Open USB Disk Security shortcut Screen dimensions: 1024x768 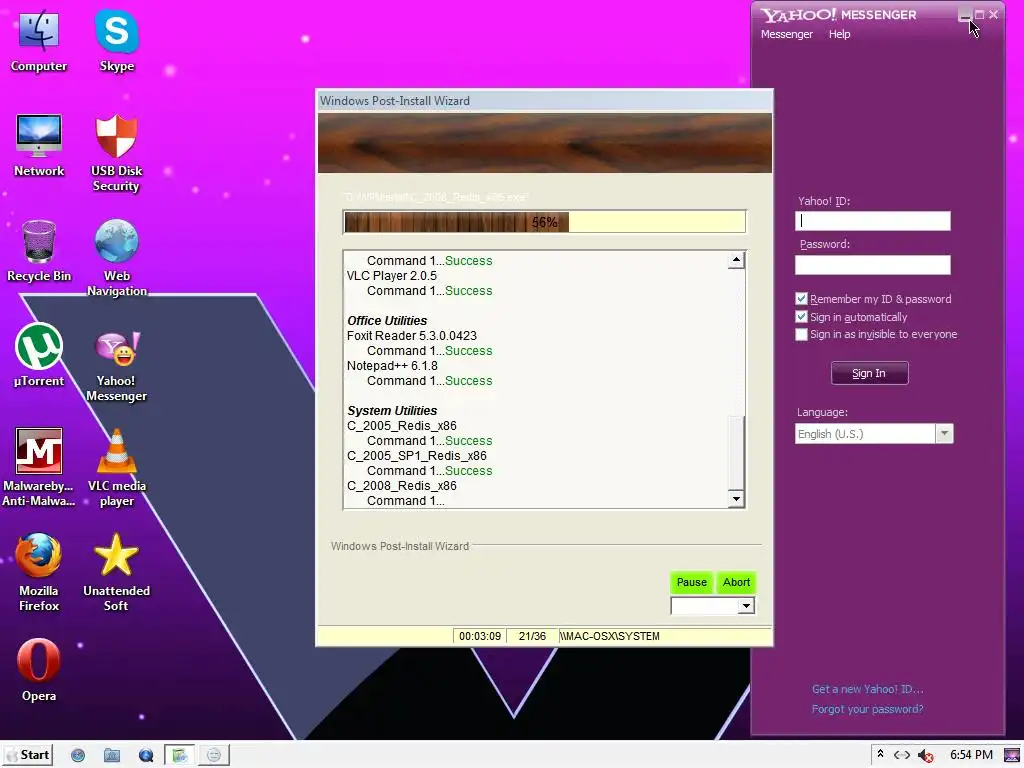click(x=116, y=153)
